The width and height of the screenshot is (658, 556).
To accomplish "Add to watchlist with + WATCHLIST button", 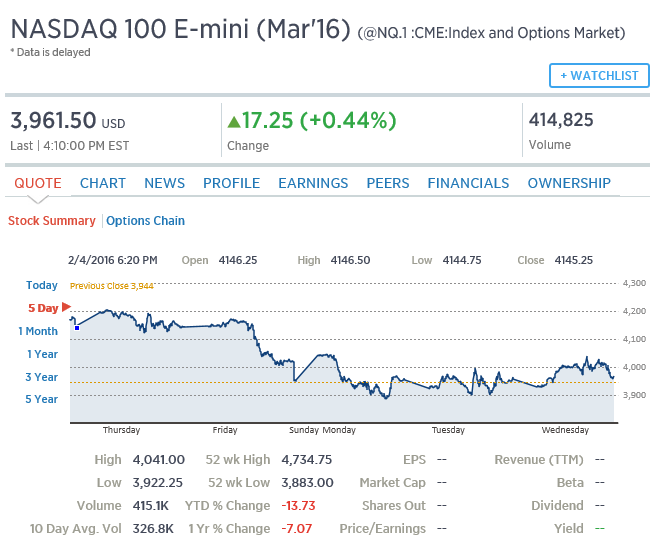I will [599, 76].
